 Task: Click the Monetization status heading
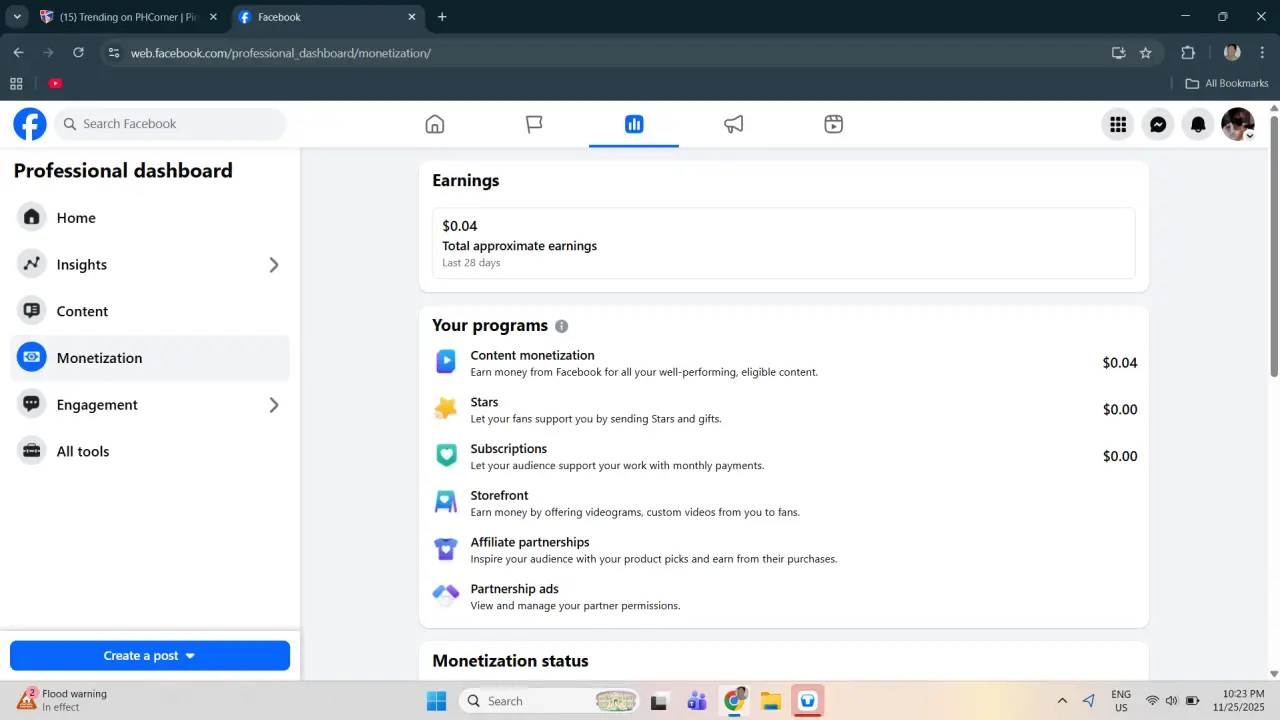510,661
